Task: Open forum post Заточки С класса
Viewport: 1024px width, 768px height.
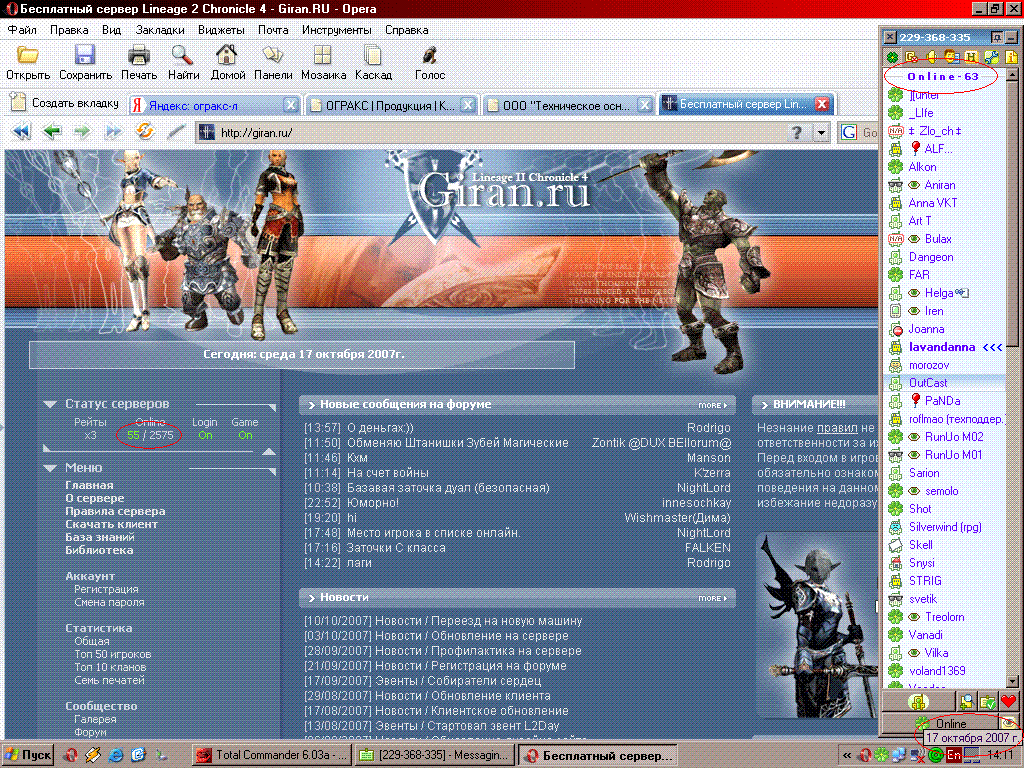Action: pyautogui.click(x=396, y=548)
